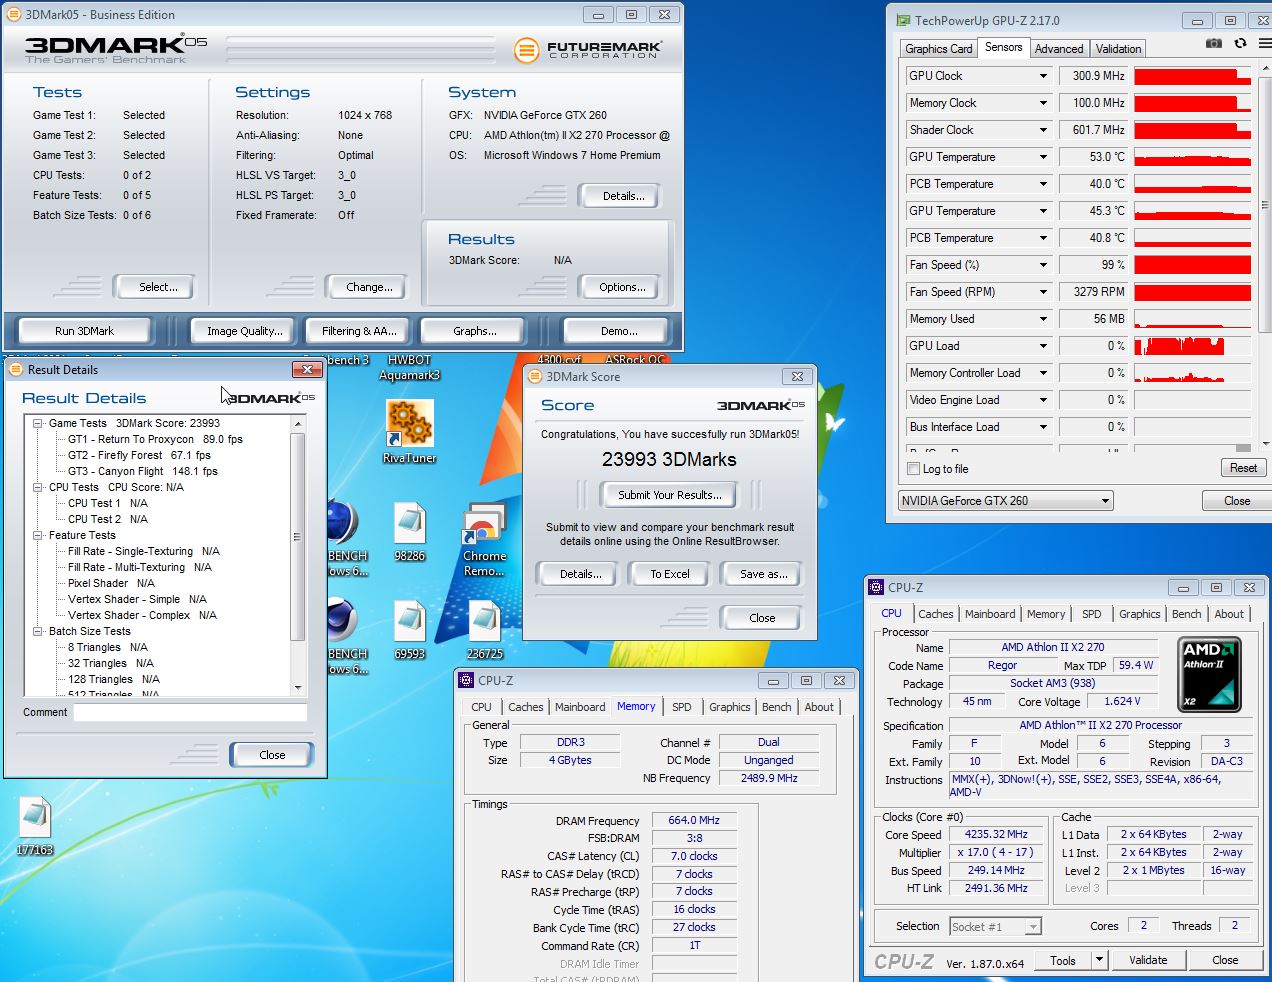1272x982 pixels.
Task: Collapse the CPU Tests tree node
Action: point(38,487)
